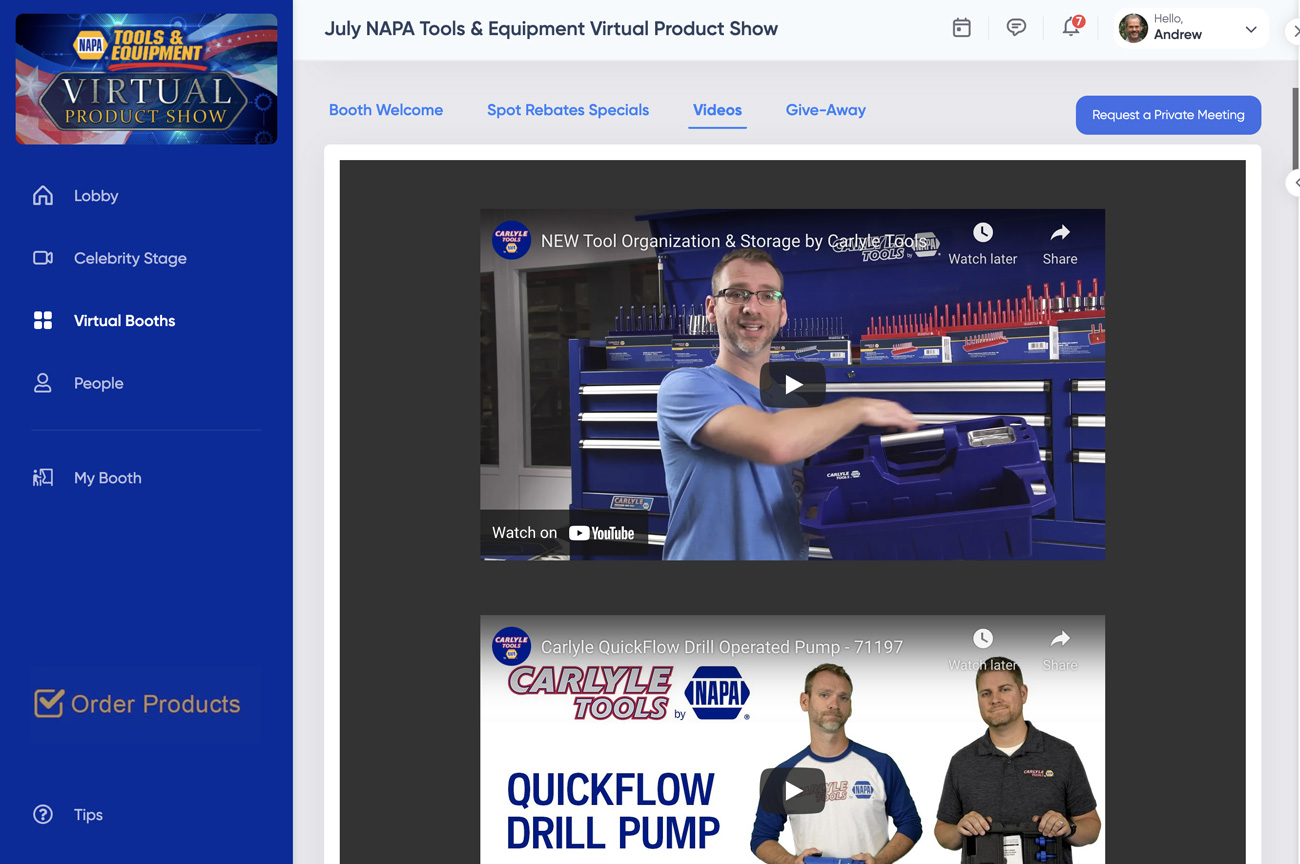The height and width of the screenshot is (864, 1300).
Task: Share the Tool Organization & Storage video
Action: coord(1060,243)
